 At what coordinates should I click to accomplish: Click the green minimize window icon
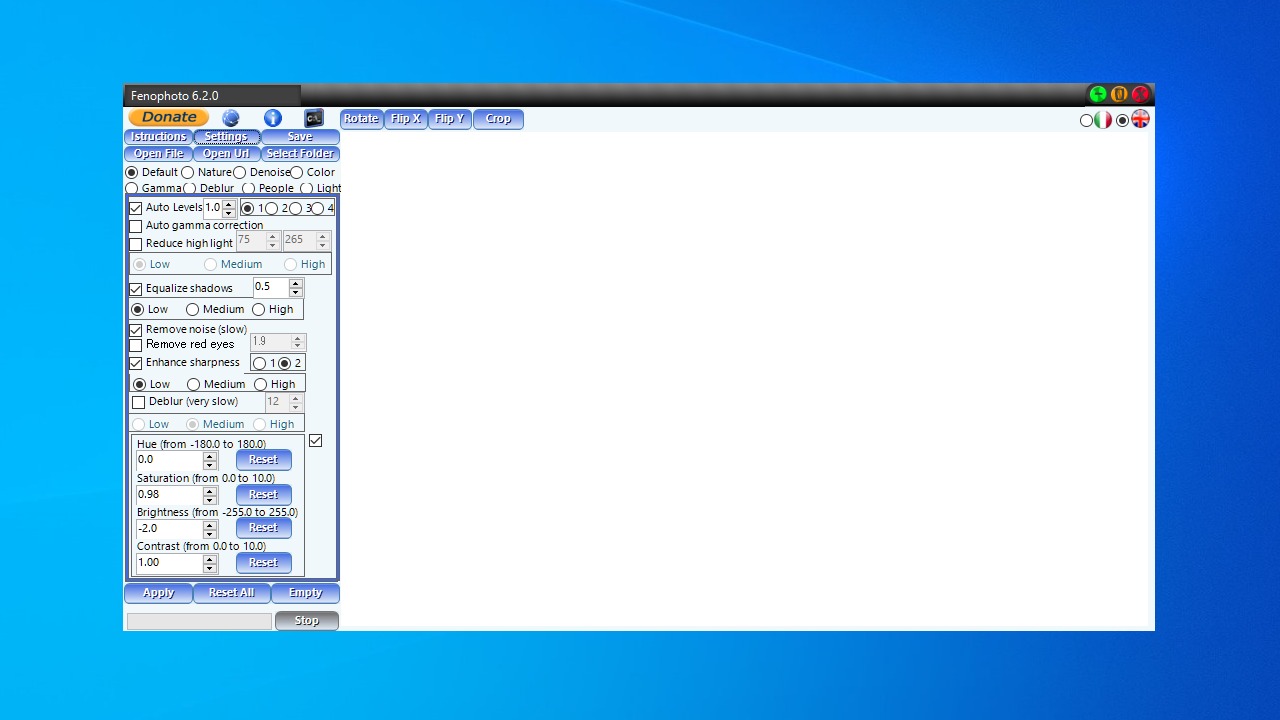point(1098,95)
